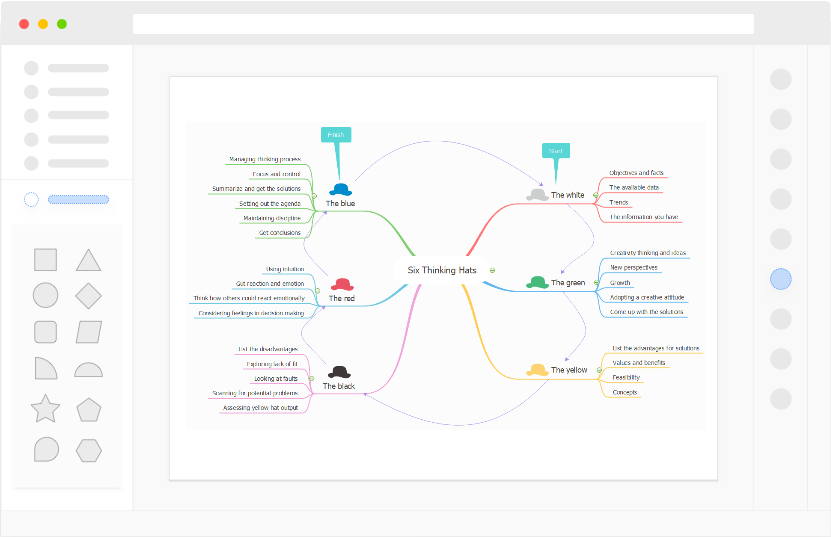Open the third item in left sidebar list
The image size is (831, 537).
pyautogui.click(x=67, y=116)
